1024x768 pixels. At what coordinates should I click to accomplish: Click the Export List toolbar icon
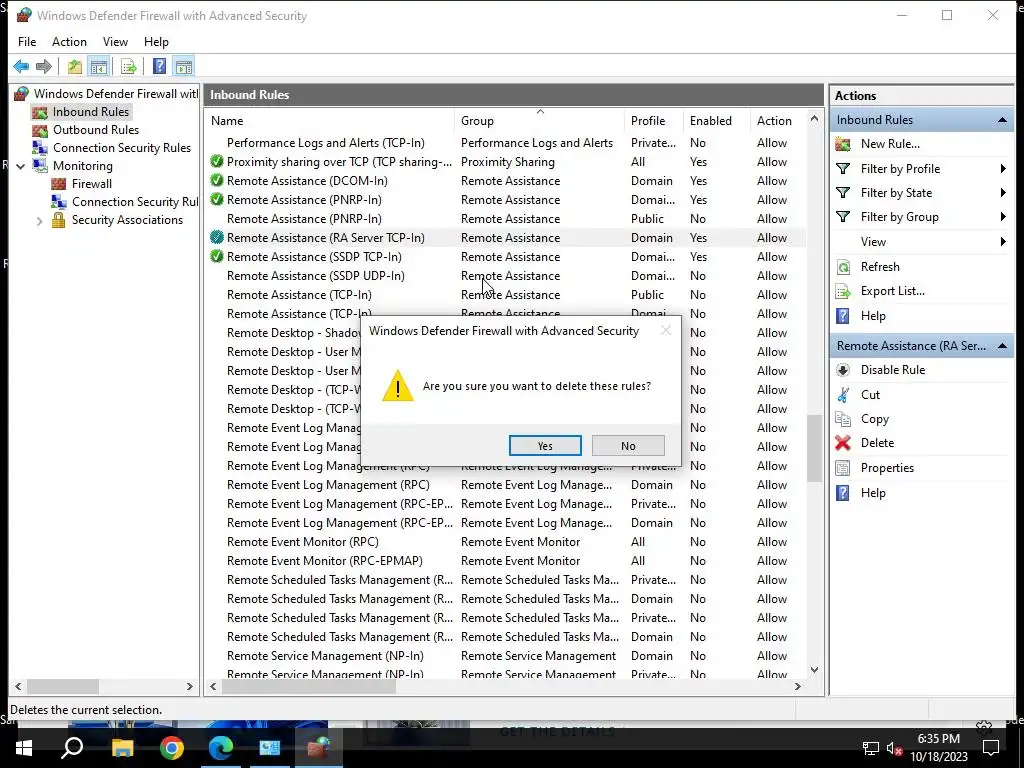129,66
